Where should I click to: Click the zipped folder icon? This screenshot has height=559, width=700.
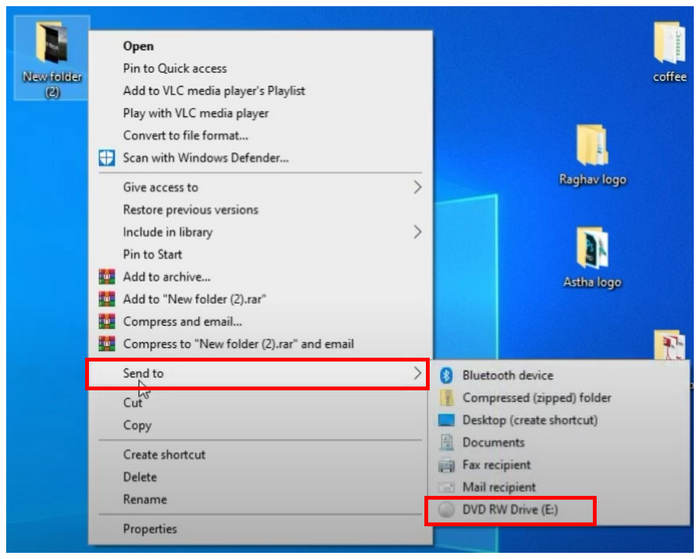446,398
